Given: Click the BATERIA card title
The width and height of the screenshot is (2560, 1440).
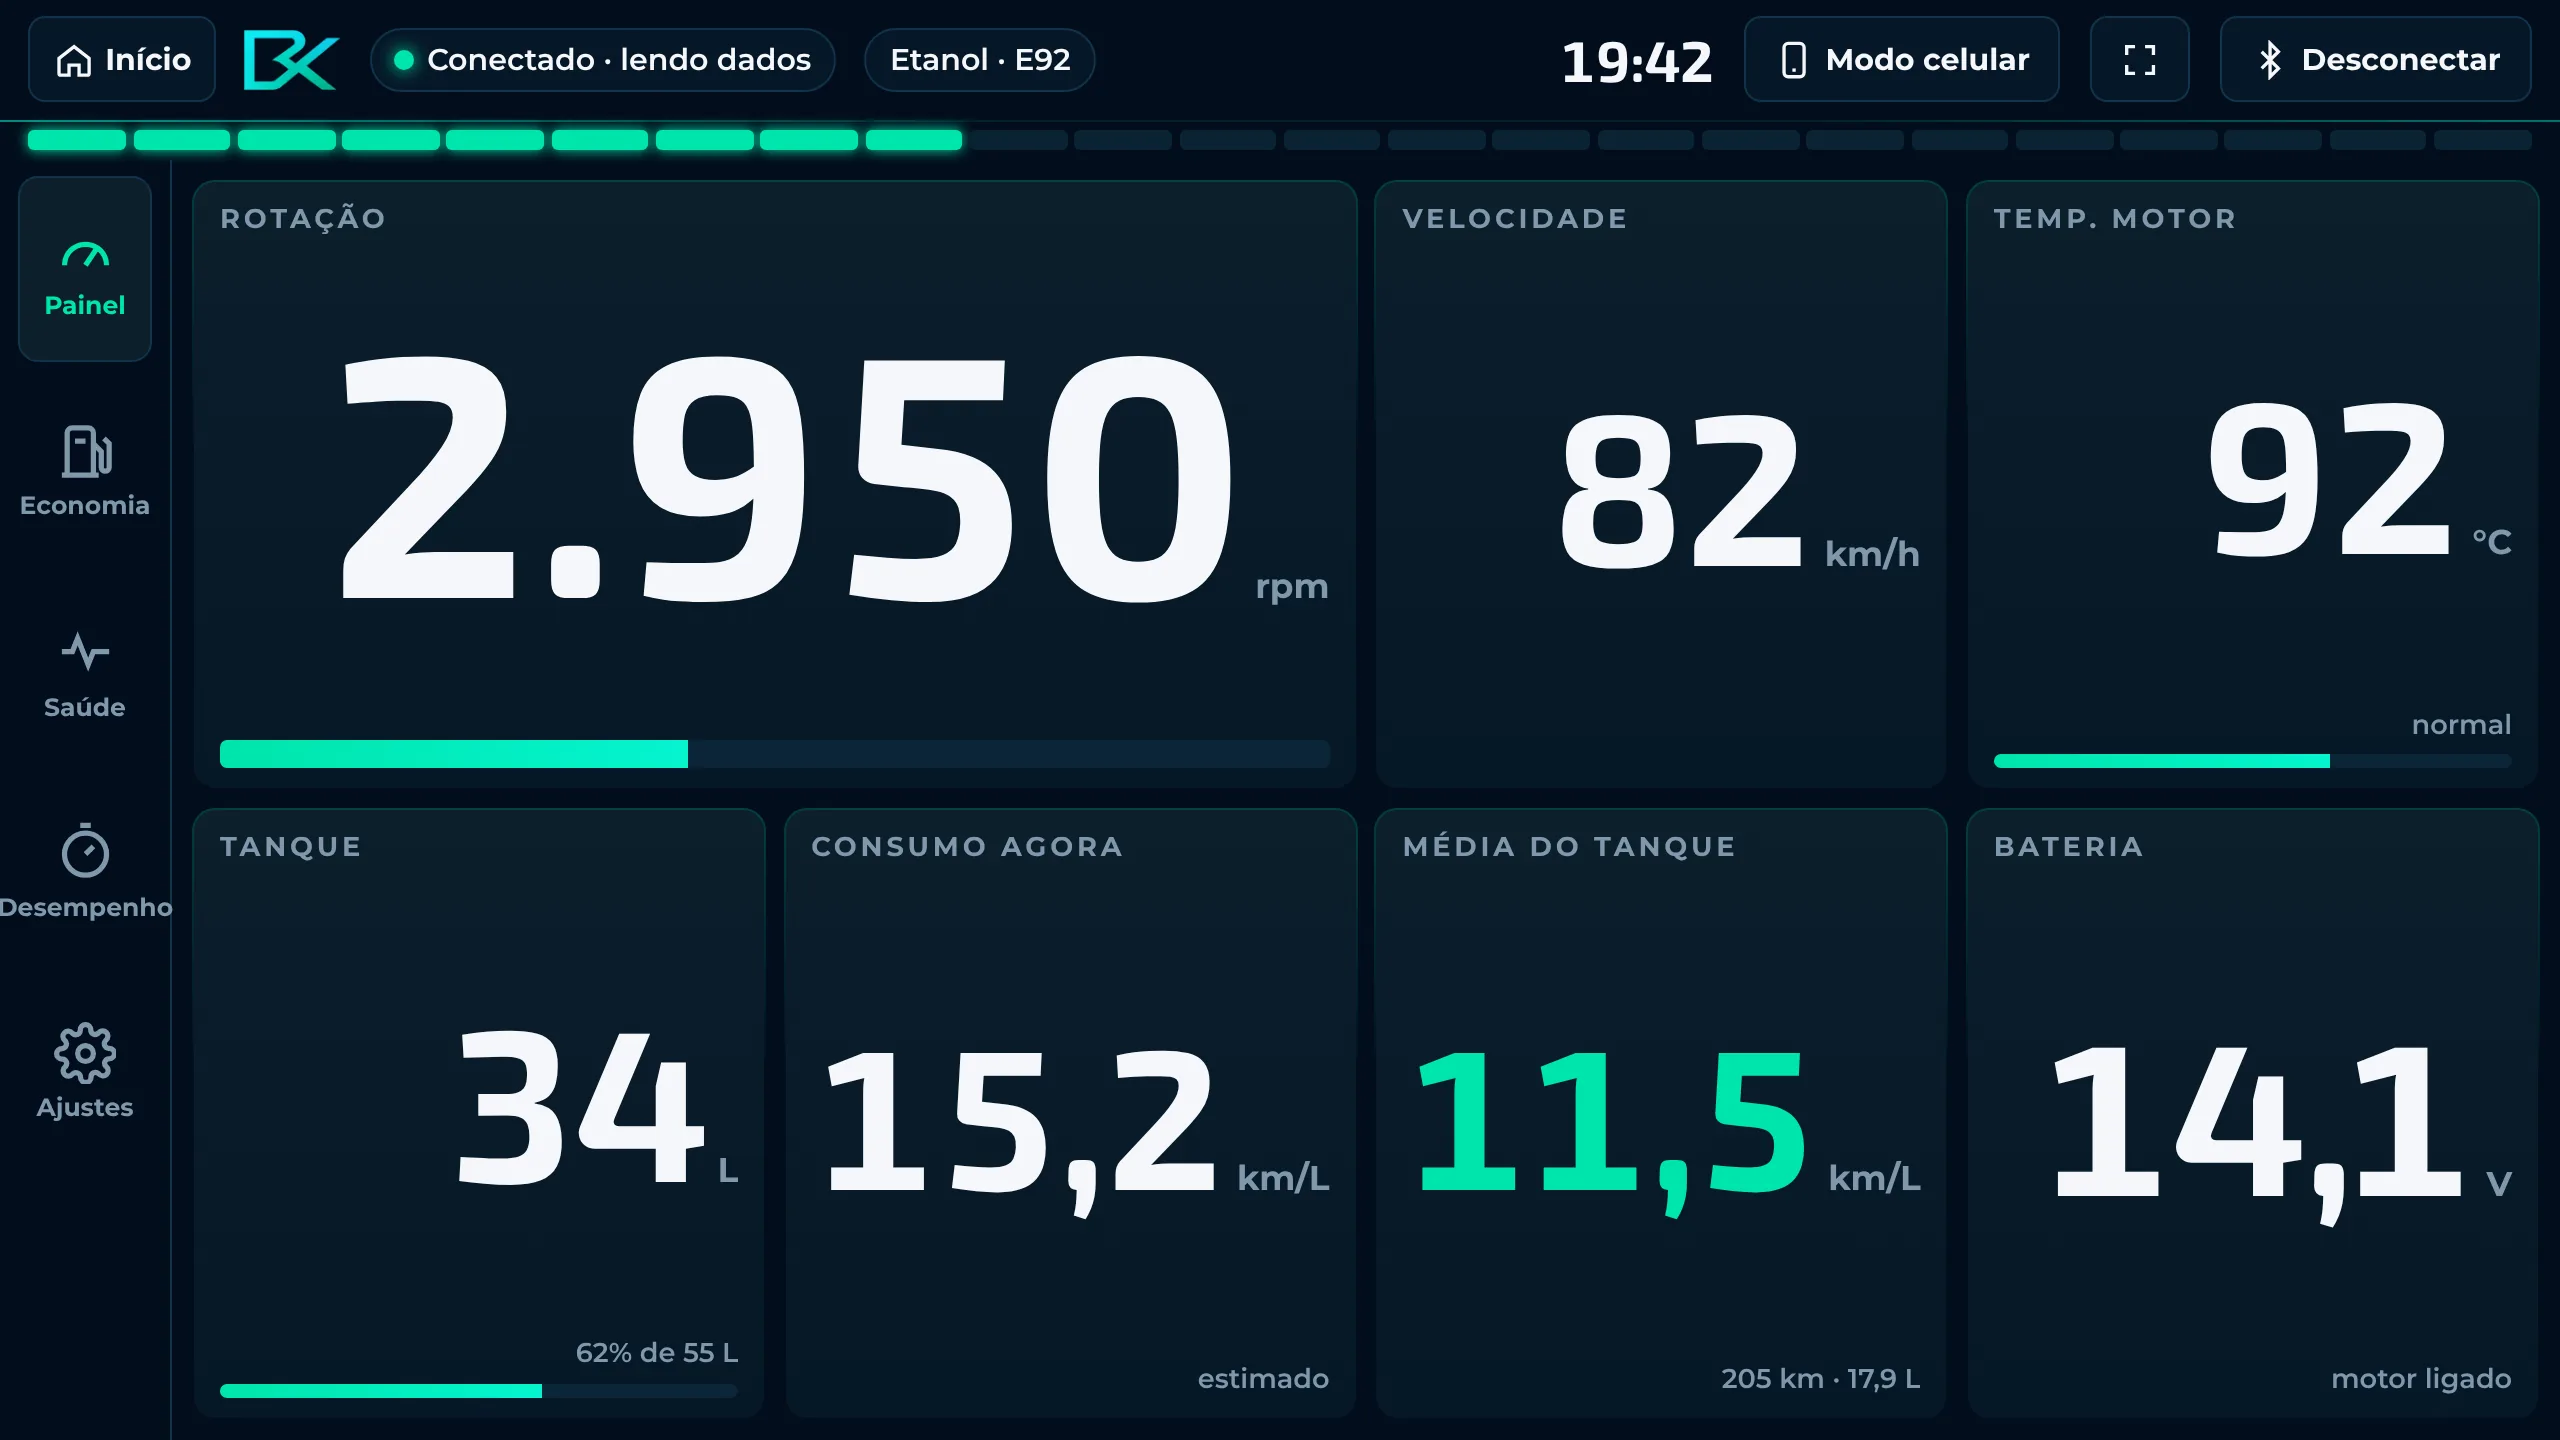Looking at the screenshot, I should pos(2069,847).
